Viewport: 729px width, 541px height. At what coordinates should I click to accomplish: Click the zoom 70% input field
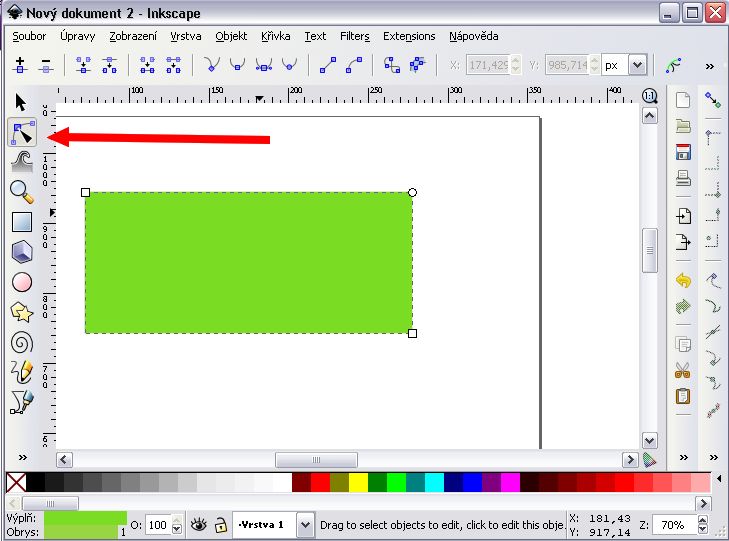pos(675,525)
